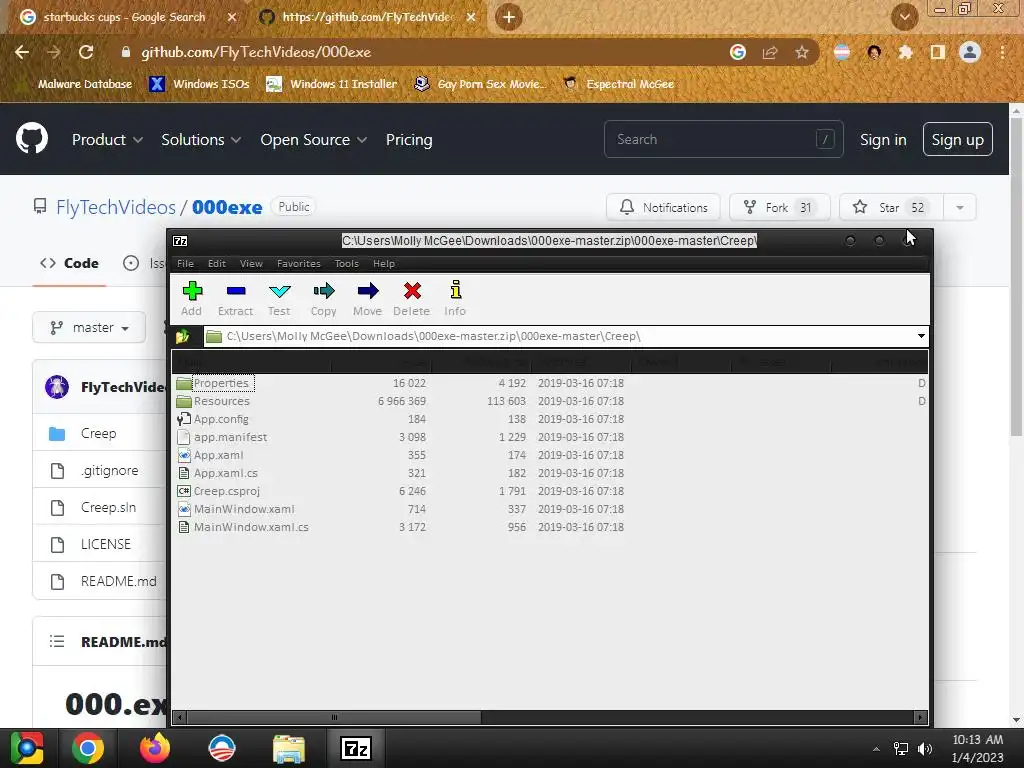This screenshot has height=768, width=1024.
Task: Select the Code tab on GitHub
Action: (69, 263)
